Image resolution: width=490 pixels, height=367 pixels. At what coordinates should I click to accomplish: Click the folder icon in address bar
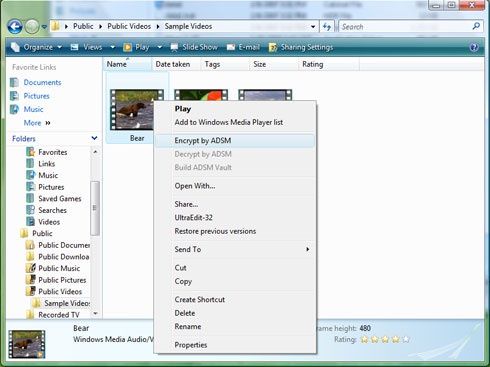point(56,26)
